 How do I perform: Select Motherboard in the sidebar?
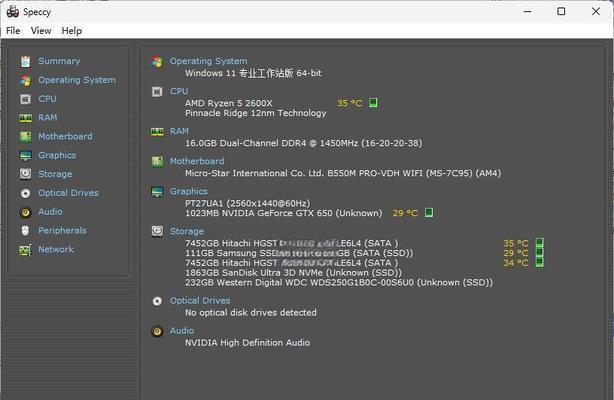(65, 136)
